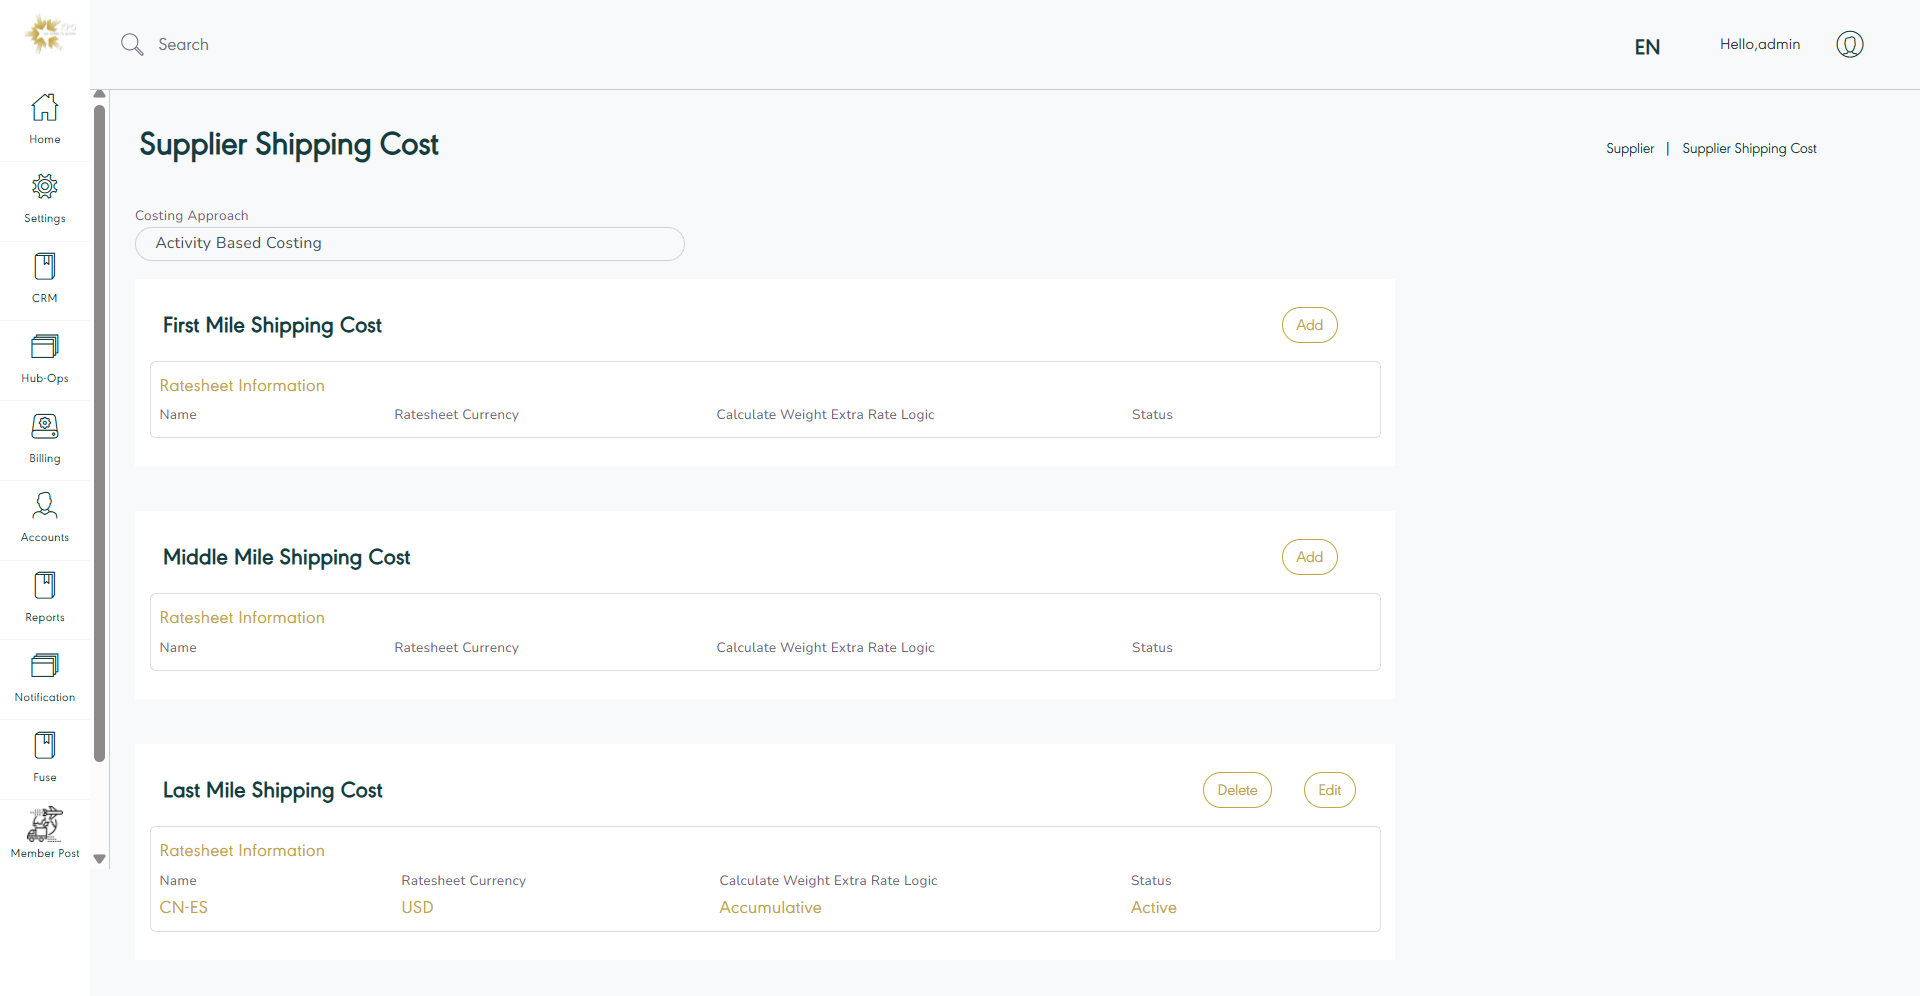Delete the Last Mile ratesheet
The height and width of the screenshot is (996, 1920).
(1237, 790)
